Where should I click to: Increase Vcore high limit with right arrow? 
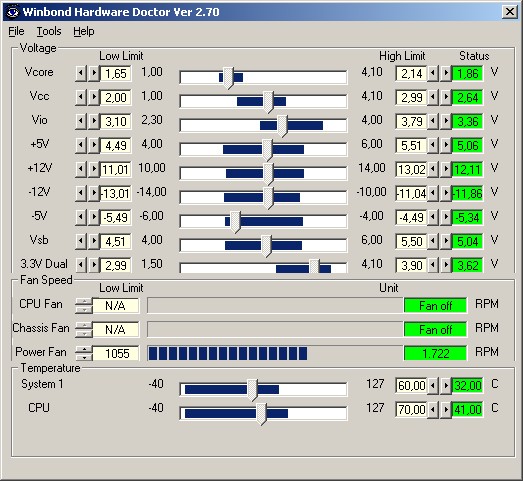pyautogui.click(x=446, y=73)
